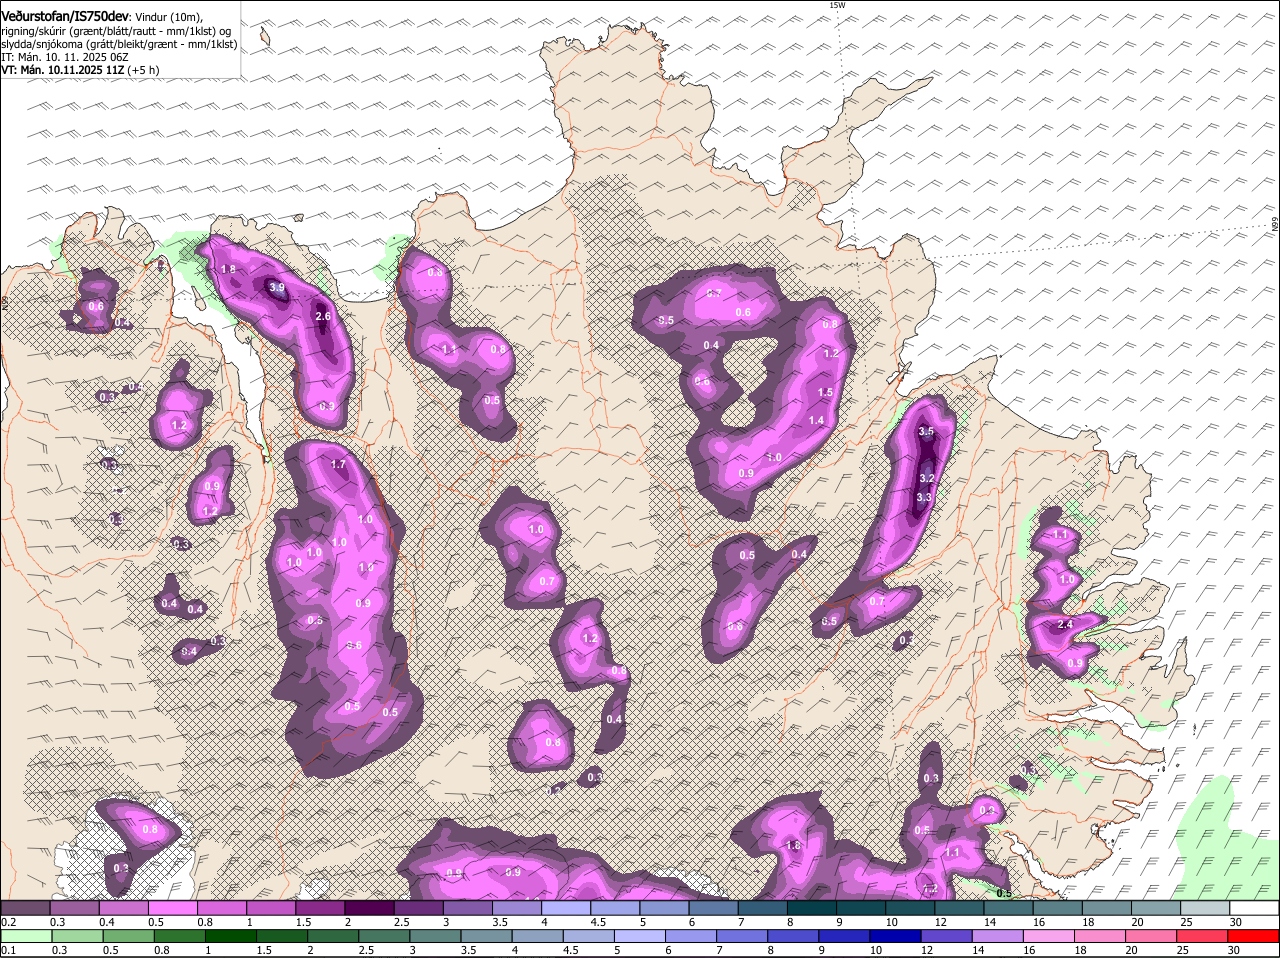Viewport: 1280px width, 958px height.
Task: Click the 2.6 precipitation value on the map
Action: [322, 316]
